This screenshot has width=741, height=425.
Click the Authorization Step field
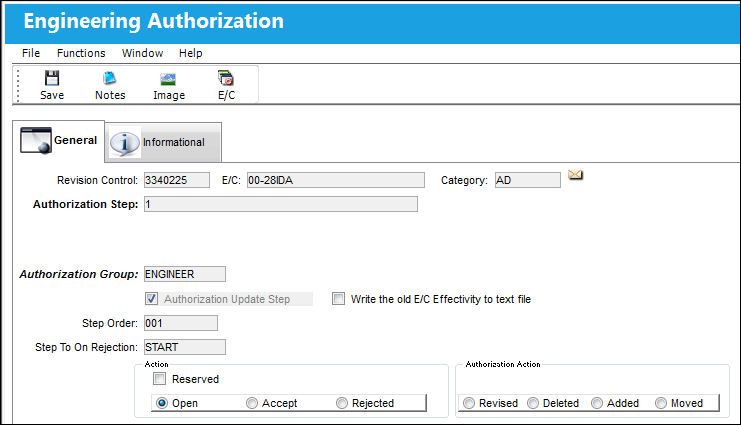click(281, 204)
